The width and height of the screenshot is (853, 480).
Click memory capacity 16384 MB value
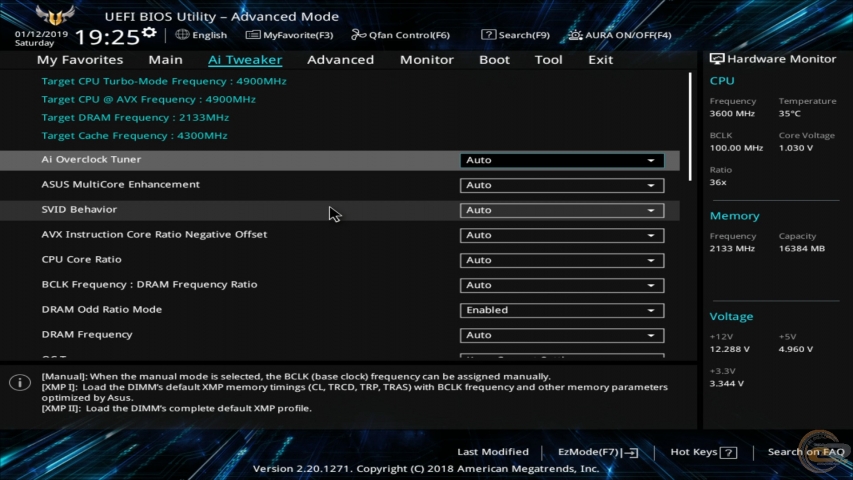801,249
